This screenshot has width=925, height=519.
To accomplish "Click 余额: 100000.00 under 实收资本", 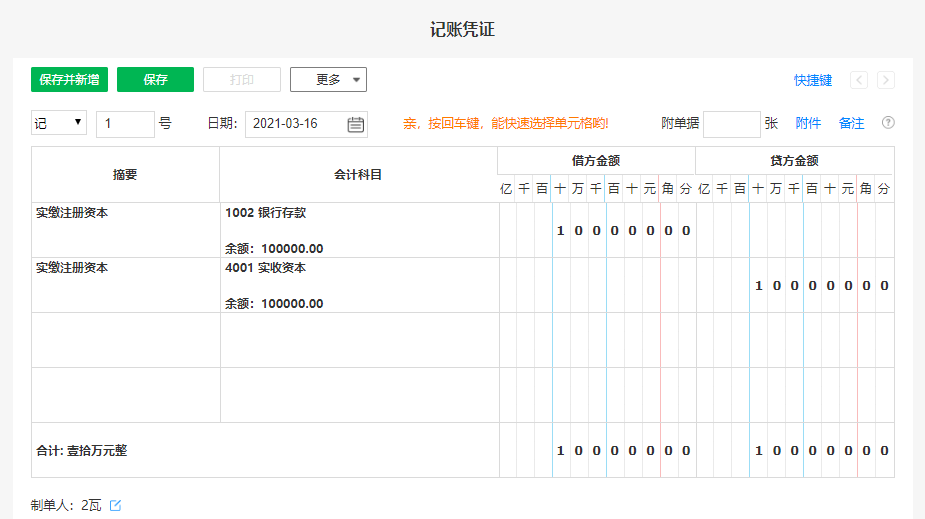I will [x=274, y=304].
